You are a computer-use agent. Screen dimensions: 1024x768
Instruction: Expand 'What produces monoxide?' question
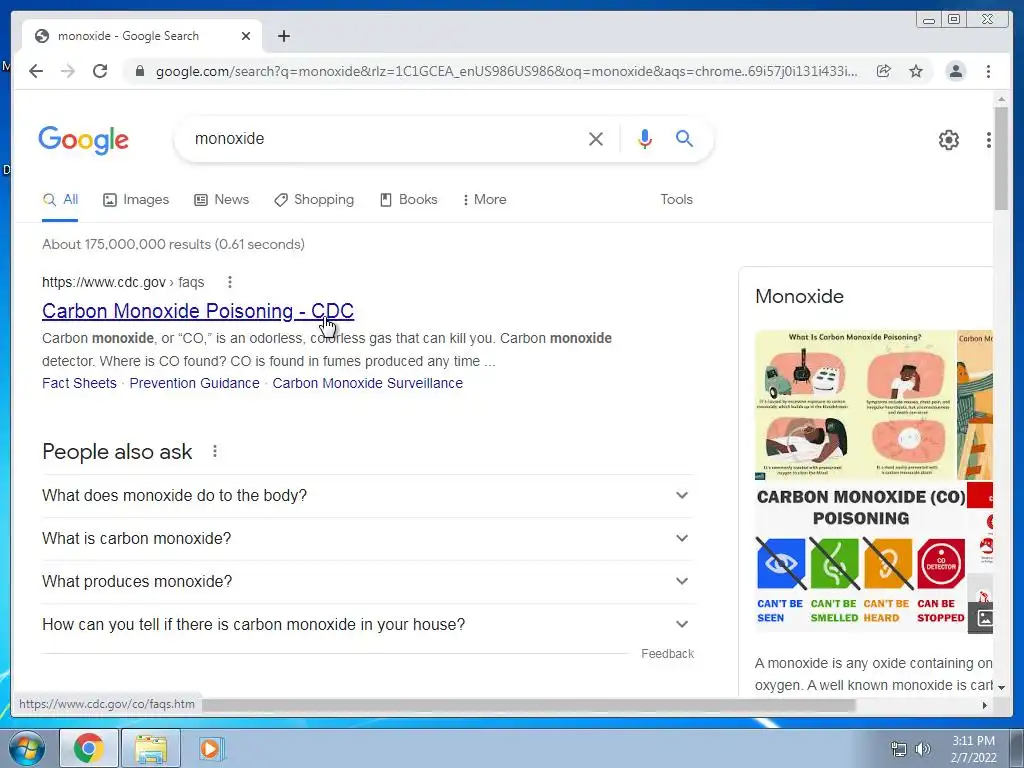coord(368,581)
